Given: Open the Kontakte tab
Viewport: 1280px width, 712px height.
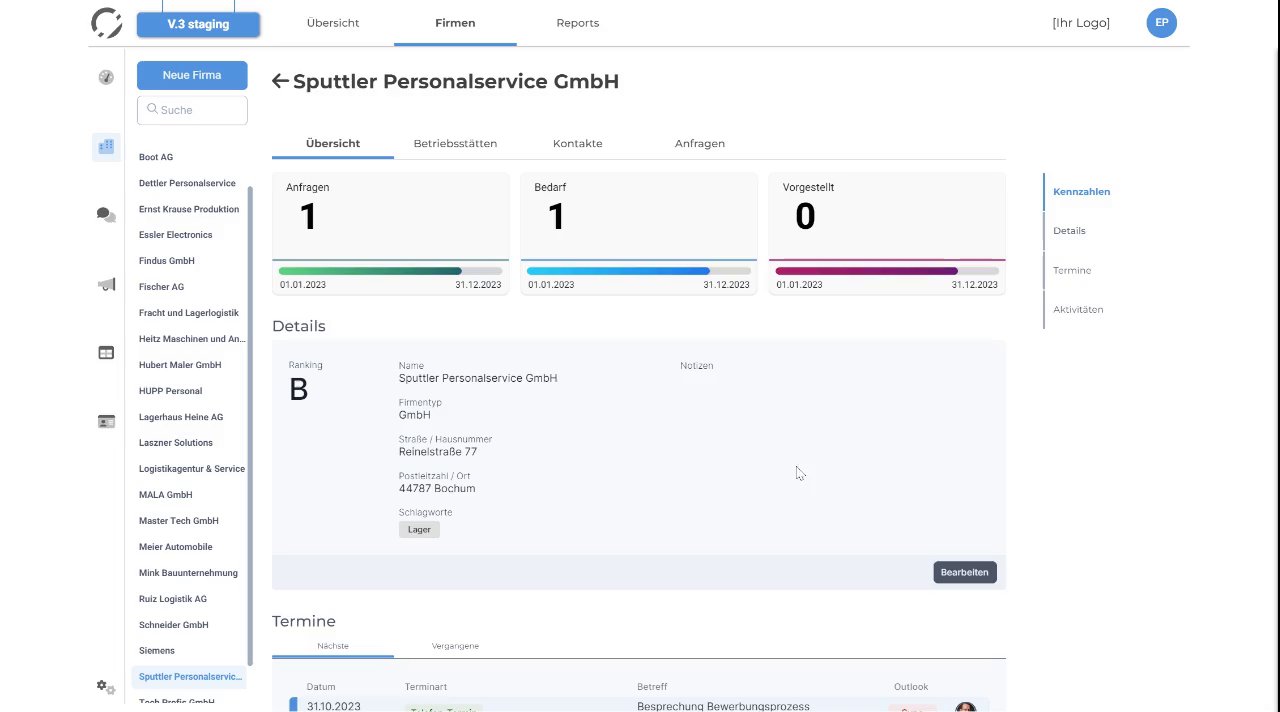Looking at the screenshot, I should [x=577, y=144].
